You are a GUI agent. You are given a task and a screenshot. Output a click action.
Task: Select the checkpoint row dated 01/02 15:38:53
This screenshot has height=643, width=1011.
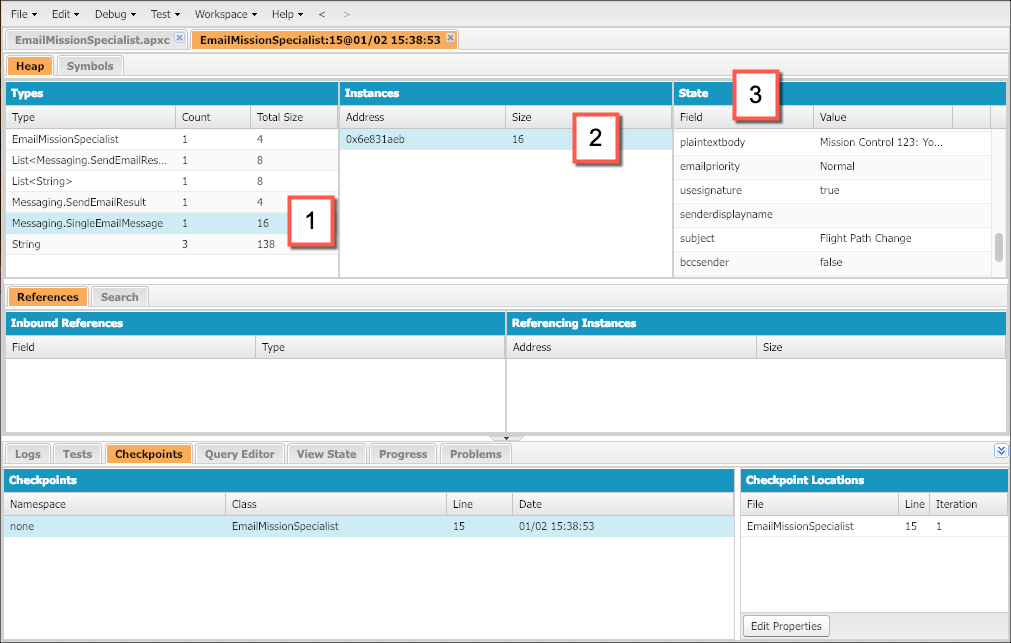pos(369,526)
